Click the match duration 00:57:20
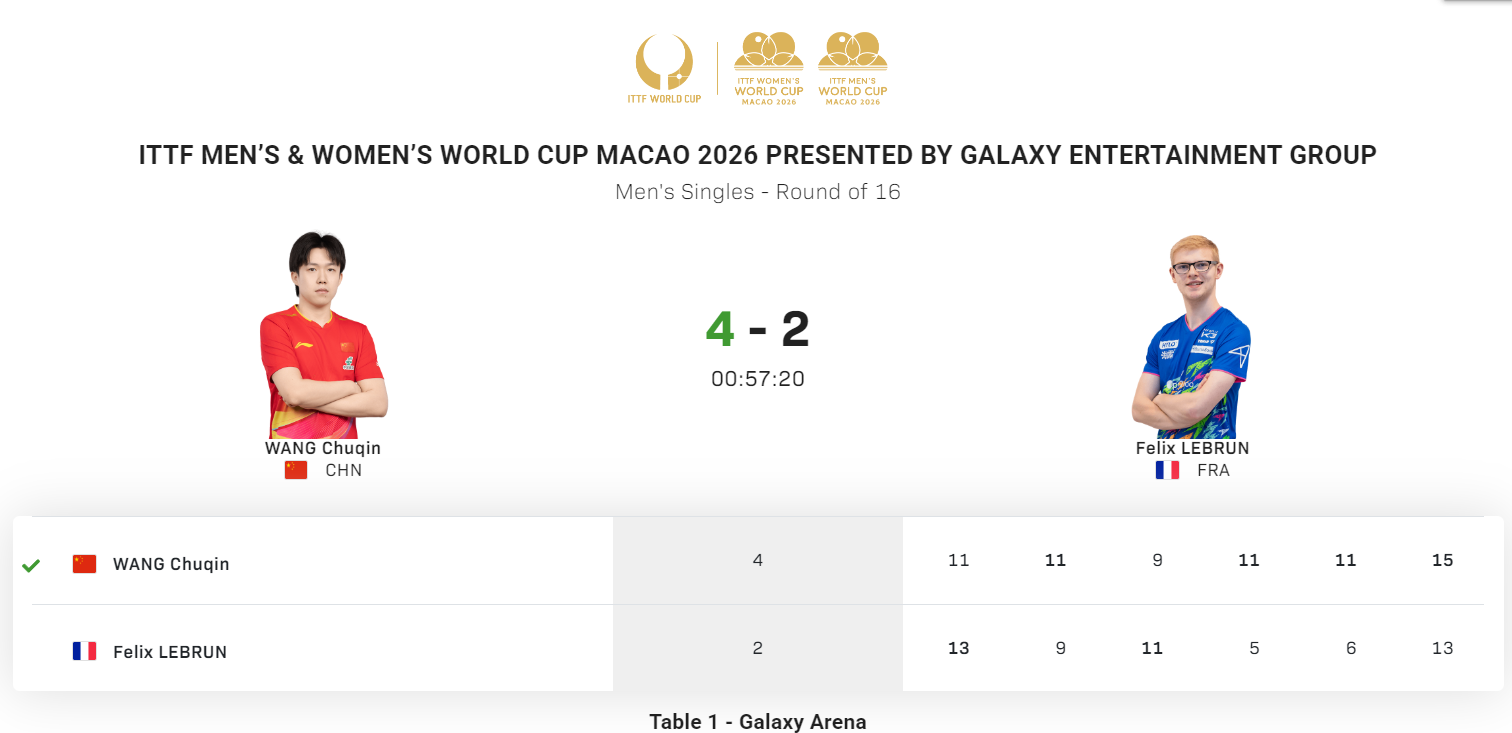1512x733 pixels. click(758, 379)
